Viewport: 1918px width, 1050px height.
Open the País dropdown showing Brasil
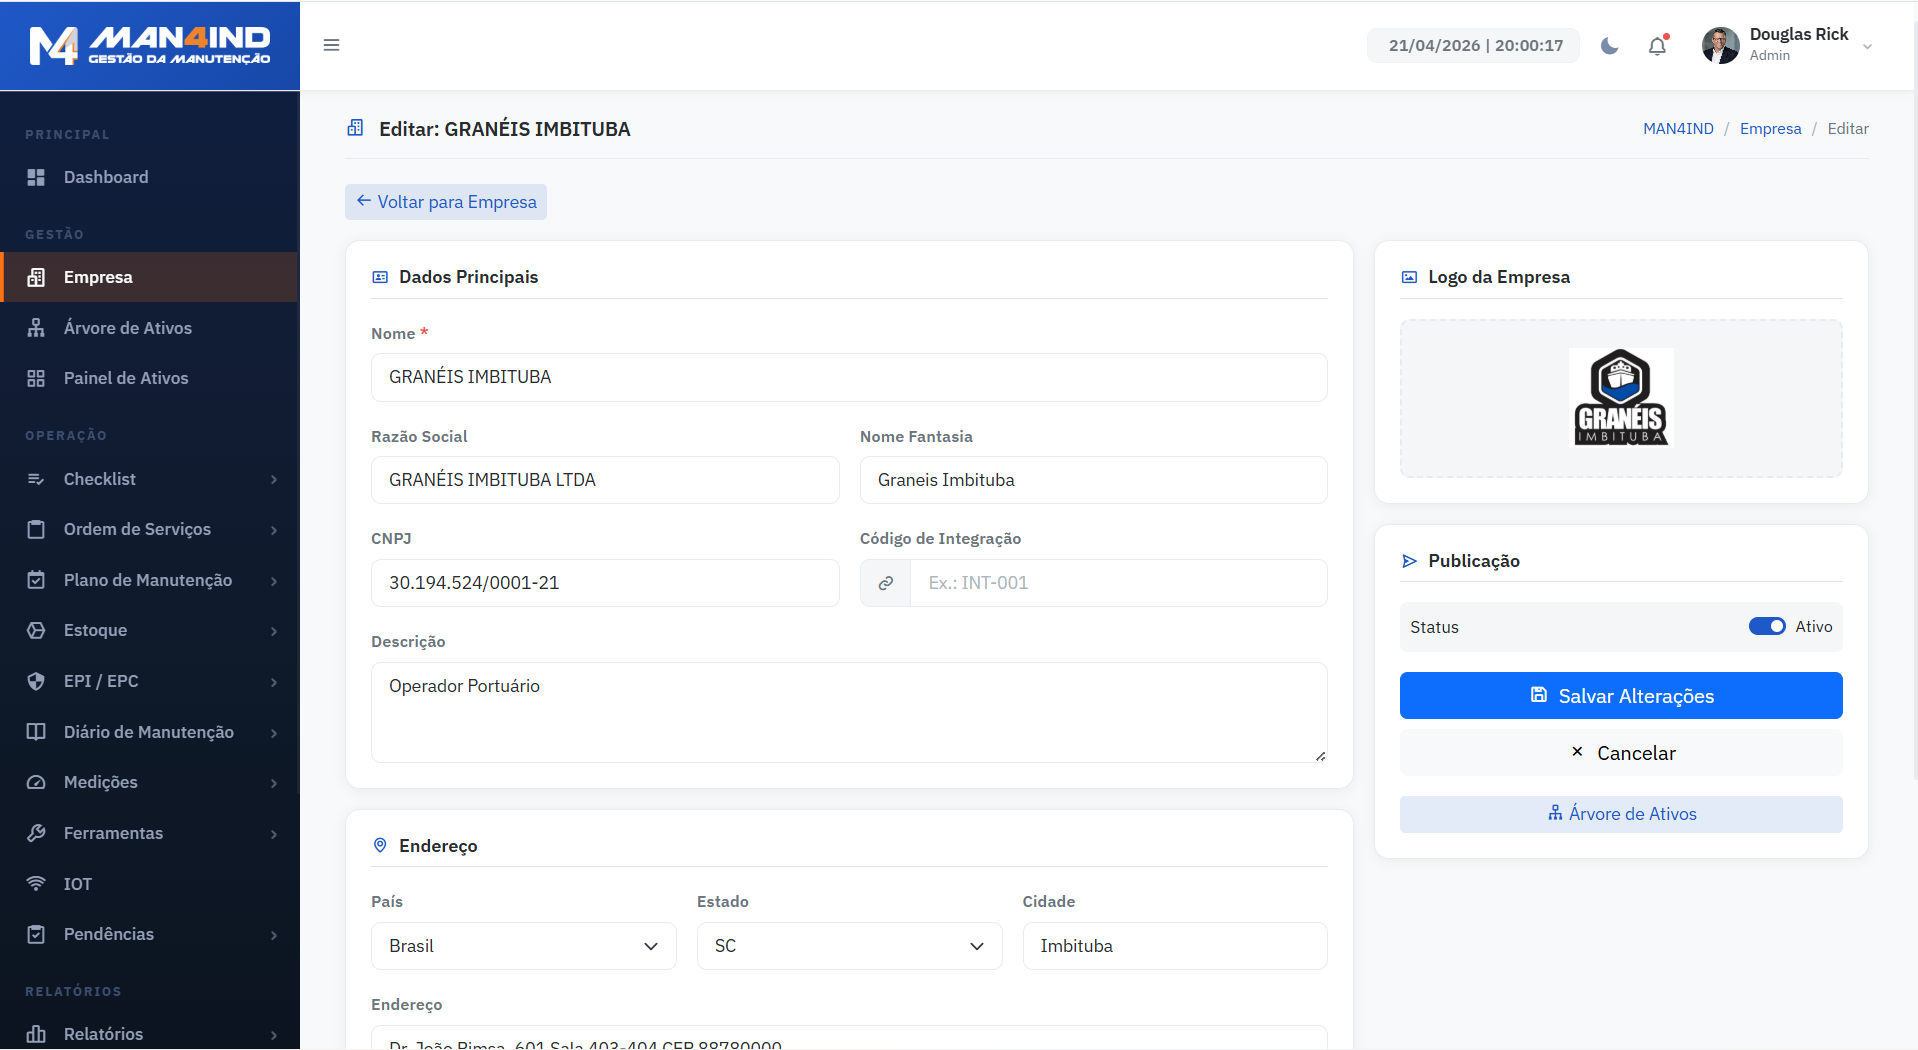pyautogui.click(x=523, y=946)
